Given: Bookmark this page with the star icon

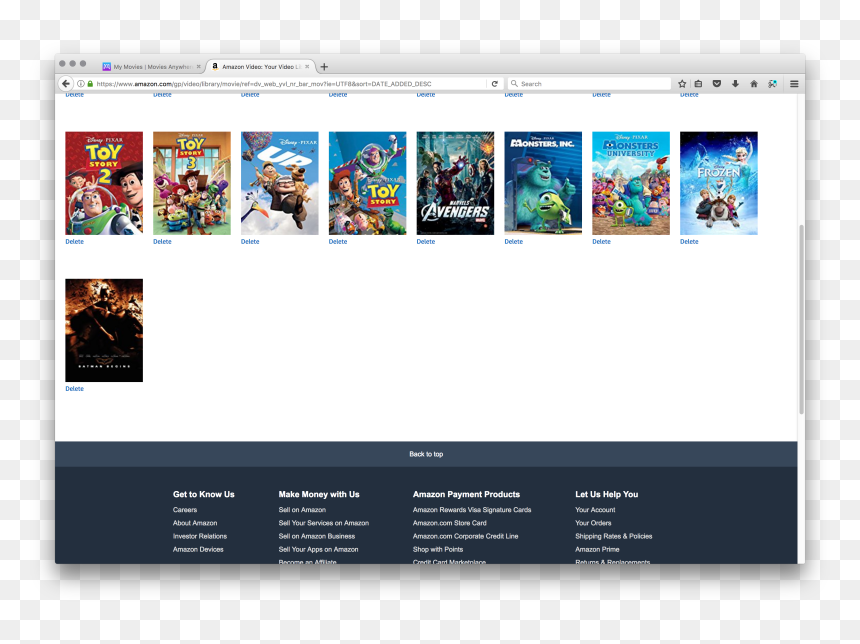Looking at the screenshot, I should coord(682,83).
